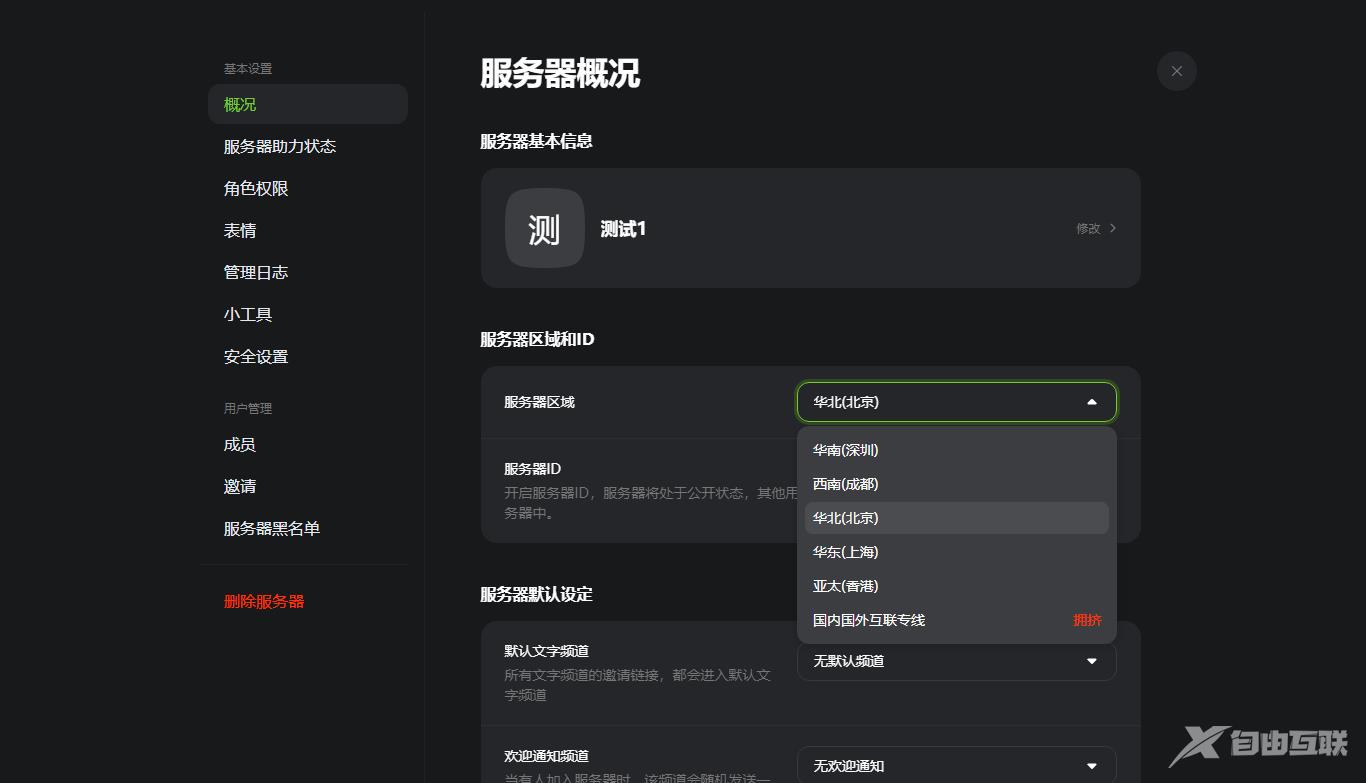1366x783 pixels.
Task: Click the chevron next to 修改
Action: 1113,228
